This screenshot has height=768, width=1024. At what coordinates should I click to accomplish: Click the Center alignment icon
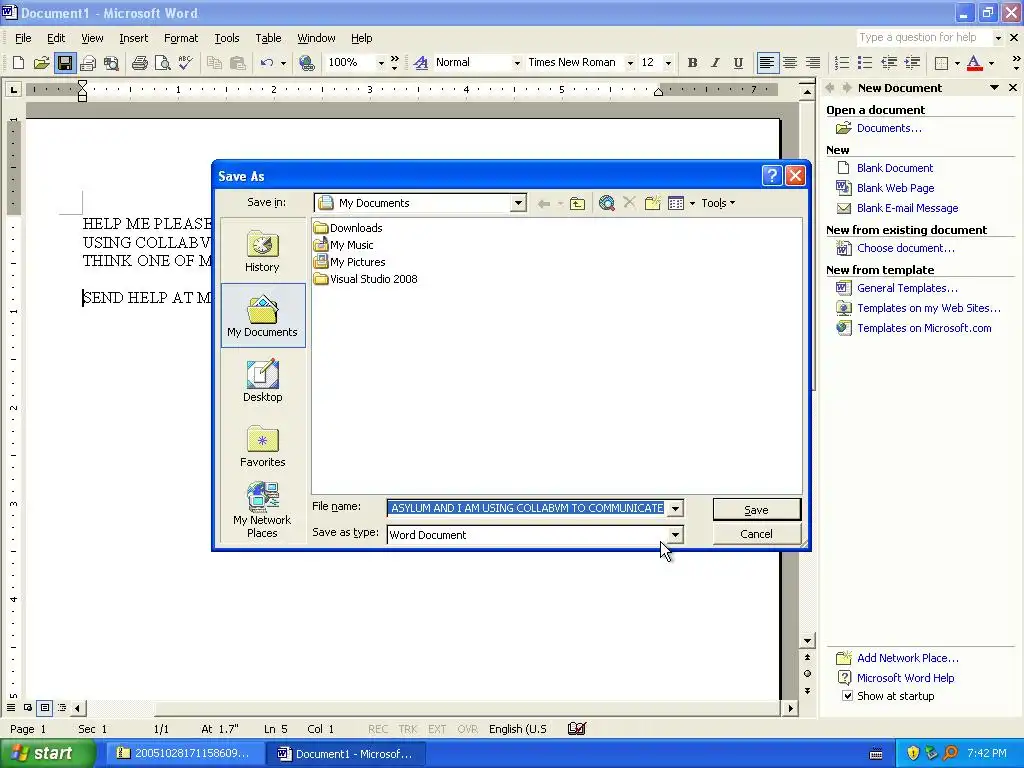pos(790,63)
